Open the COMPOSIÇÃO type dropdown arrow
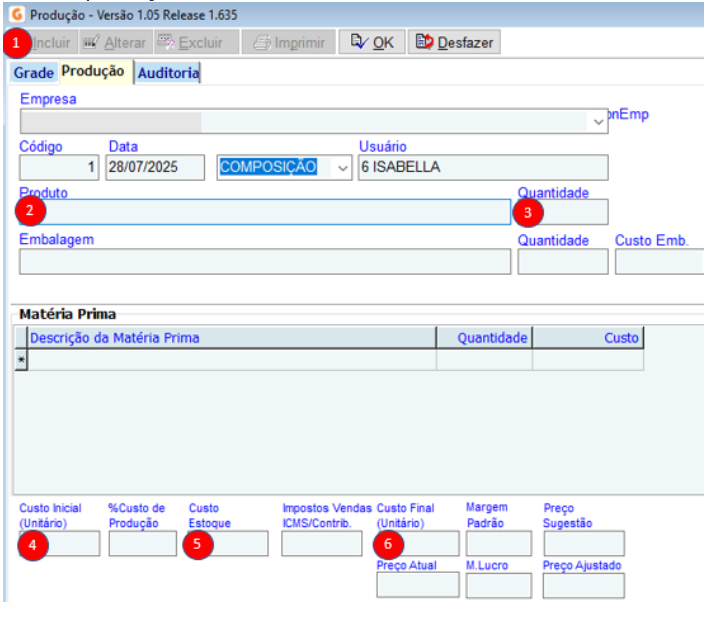The width and height of the screenshot is (714, 622). coord(342,168)
